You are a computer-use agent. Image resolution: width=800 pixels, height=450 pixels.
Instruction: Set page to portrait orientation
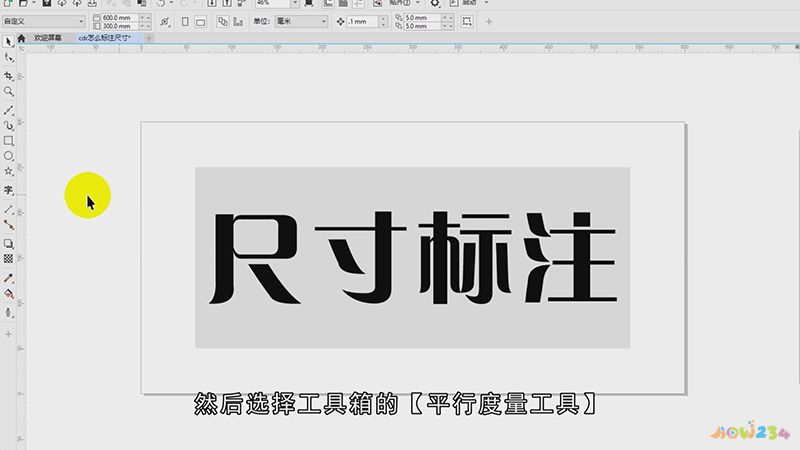(x=185, y=21)
